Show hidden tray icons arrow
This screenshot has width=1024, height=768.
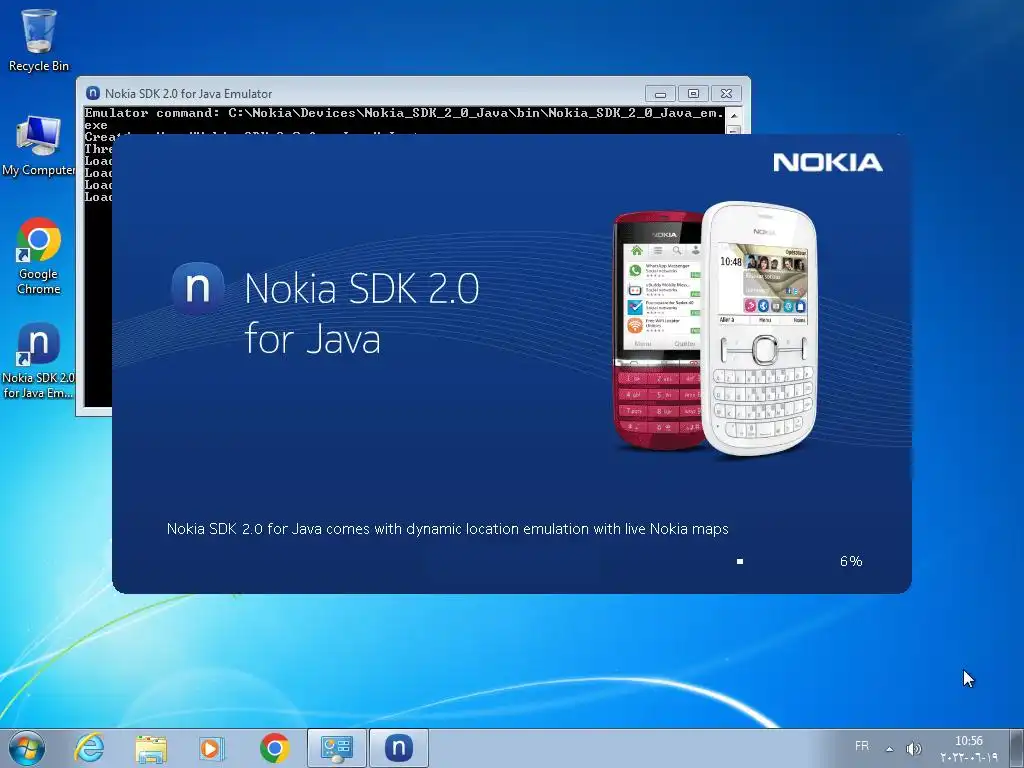pos(889,749)
